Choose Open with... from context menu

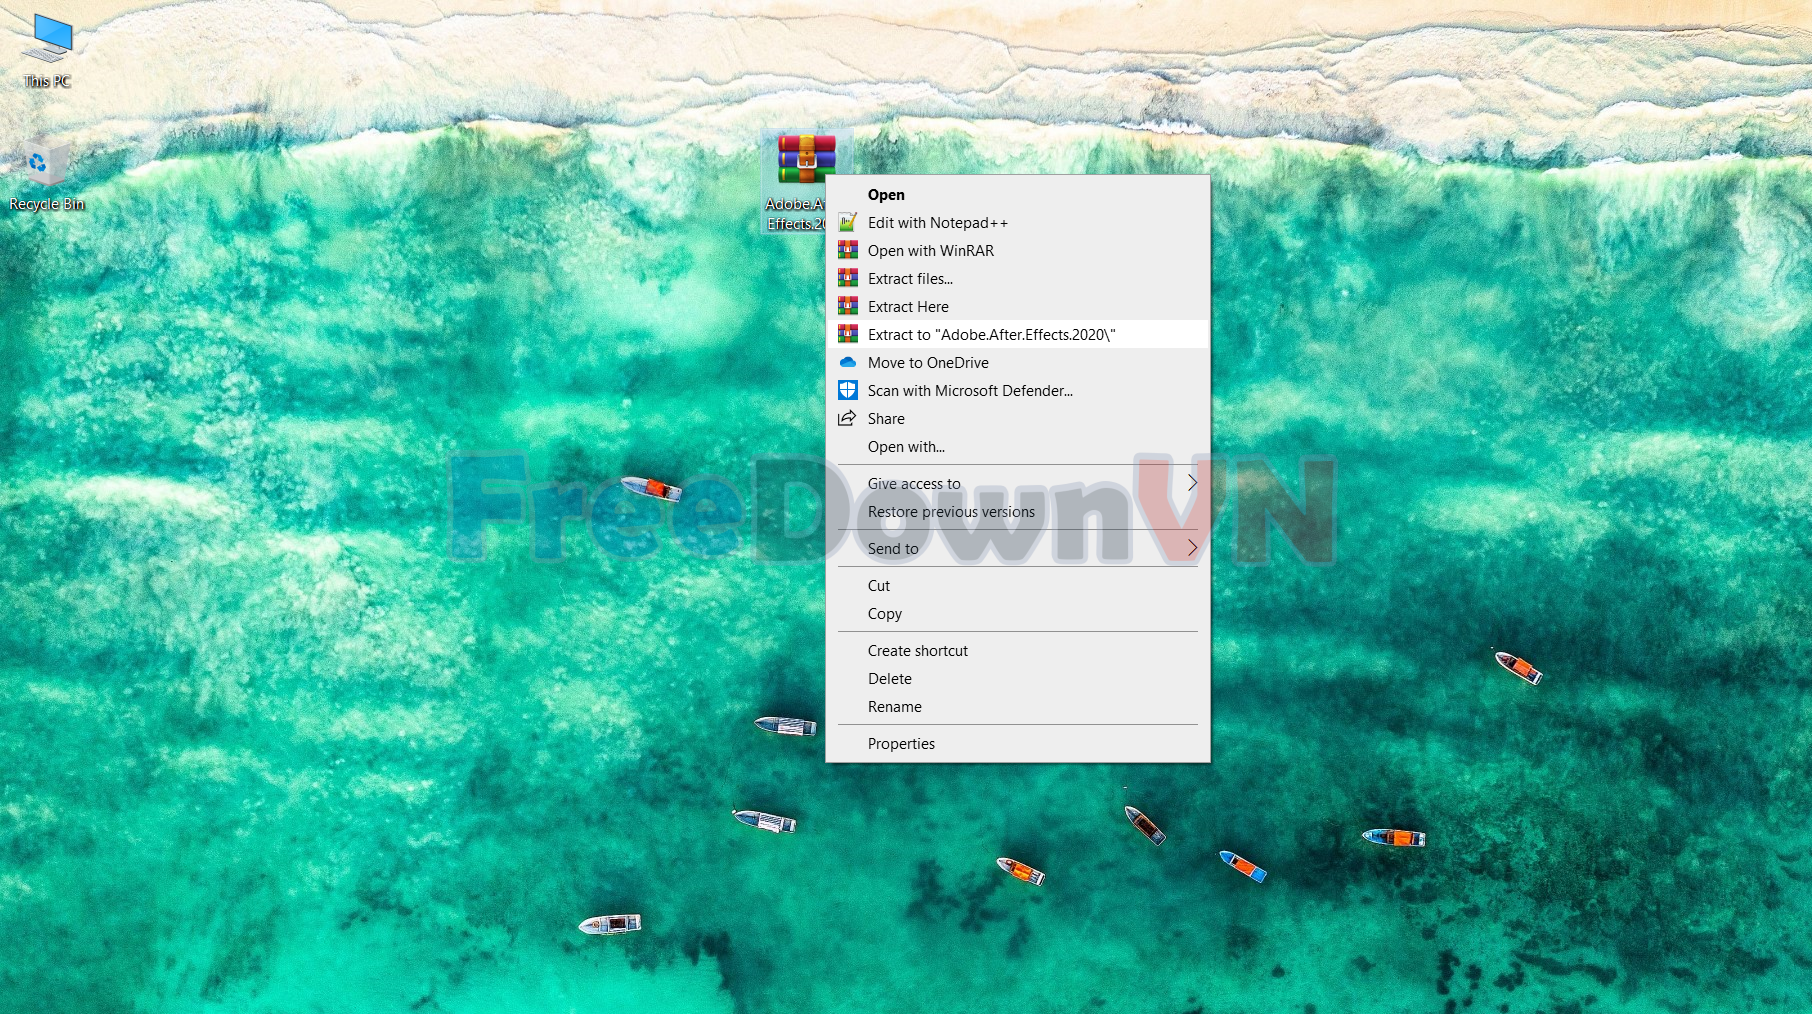click(906, 447)
